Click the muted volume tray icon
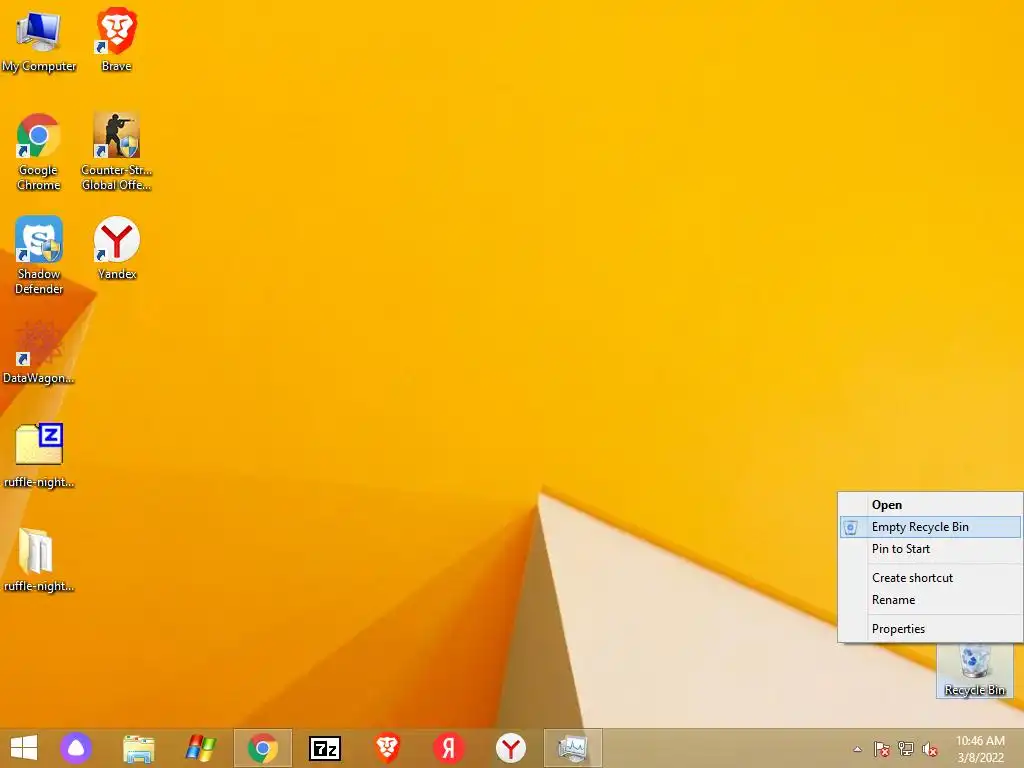The height and width of the screenshot is (768, 1024). [930, 749]
